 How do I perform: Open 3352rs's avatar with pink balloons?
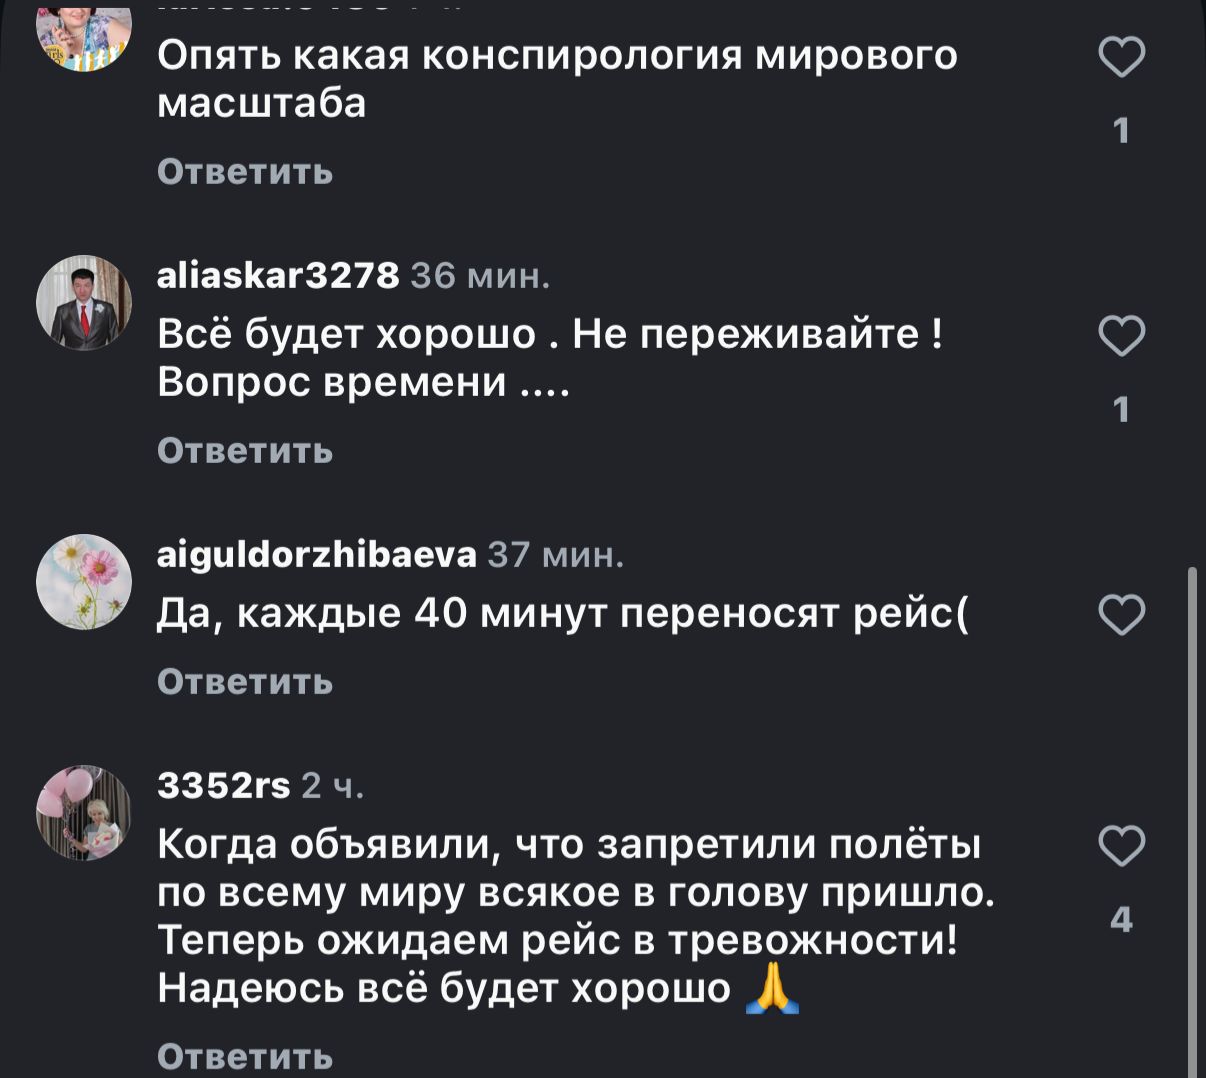tap(84, 813)
